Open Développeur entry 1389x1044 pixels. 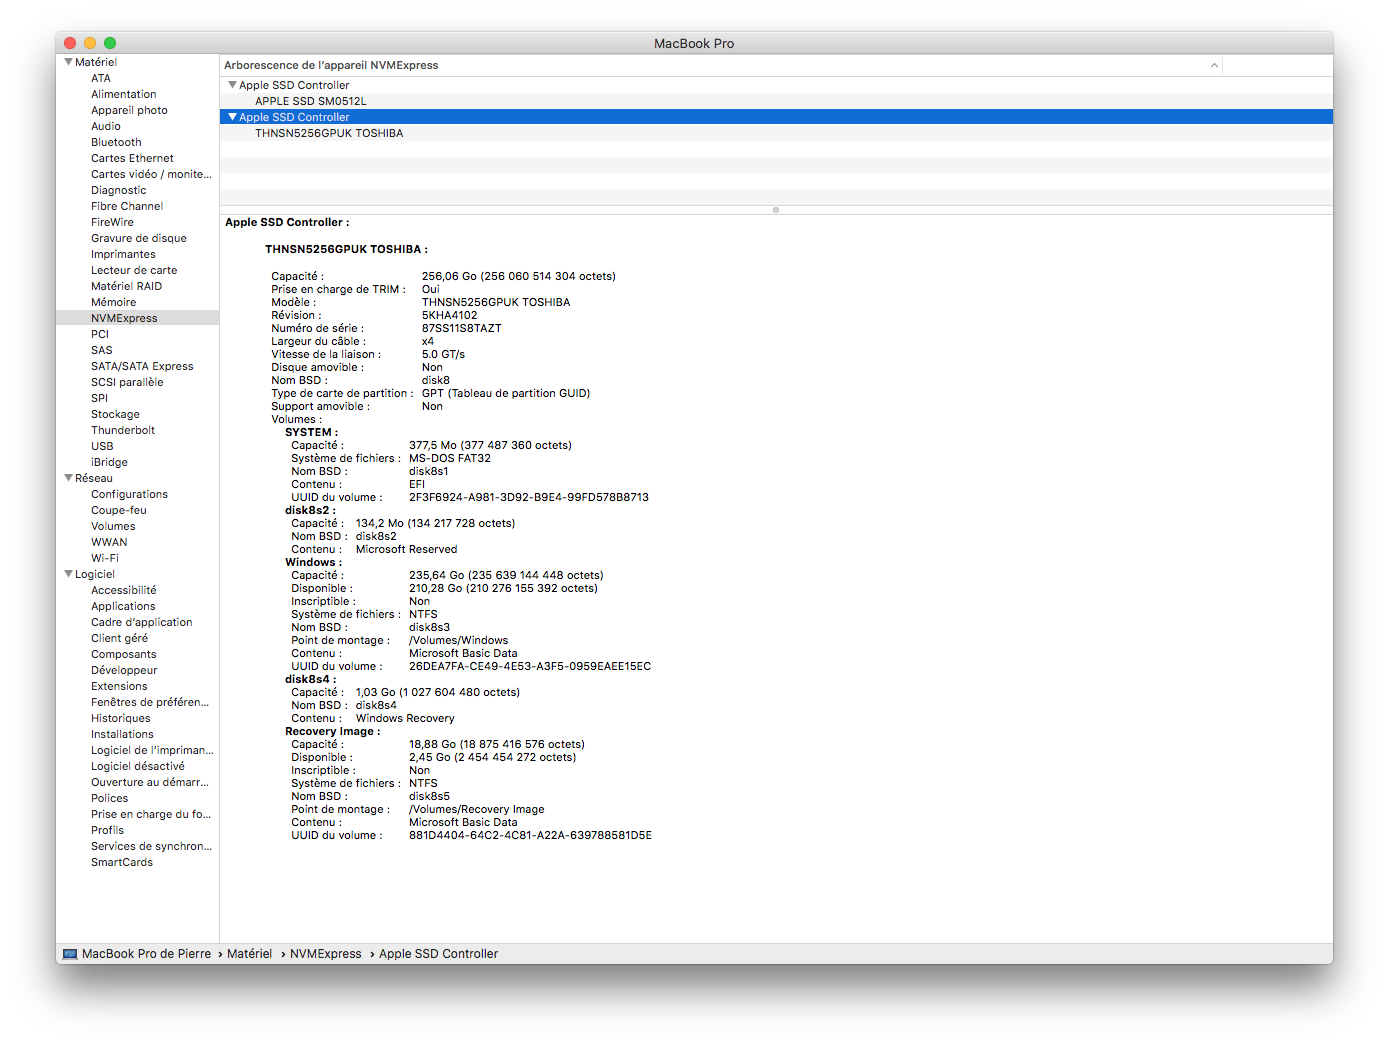(124, 670)
